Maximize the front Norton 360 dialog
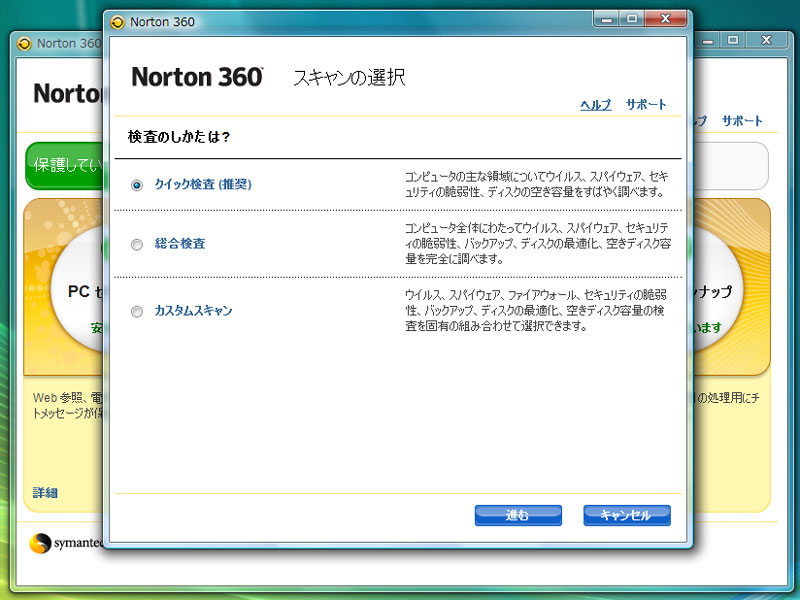 click(632, 19)
